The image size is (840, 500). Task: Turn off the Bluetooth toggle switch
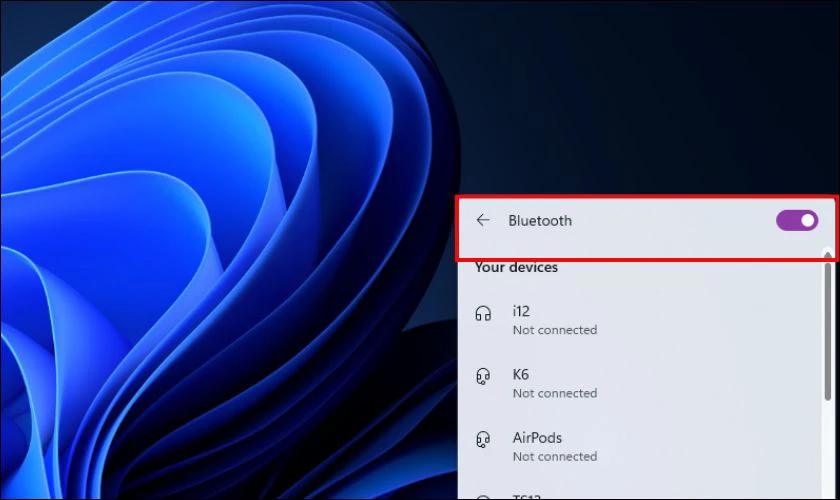(x=797, y=221)
